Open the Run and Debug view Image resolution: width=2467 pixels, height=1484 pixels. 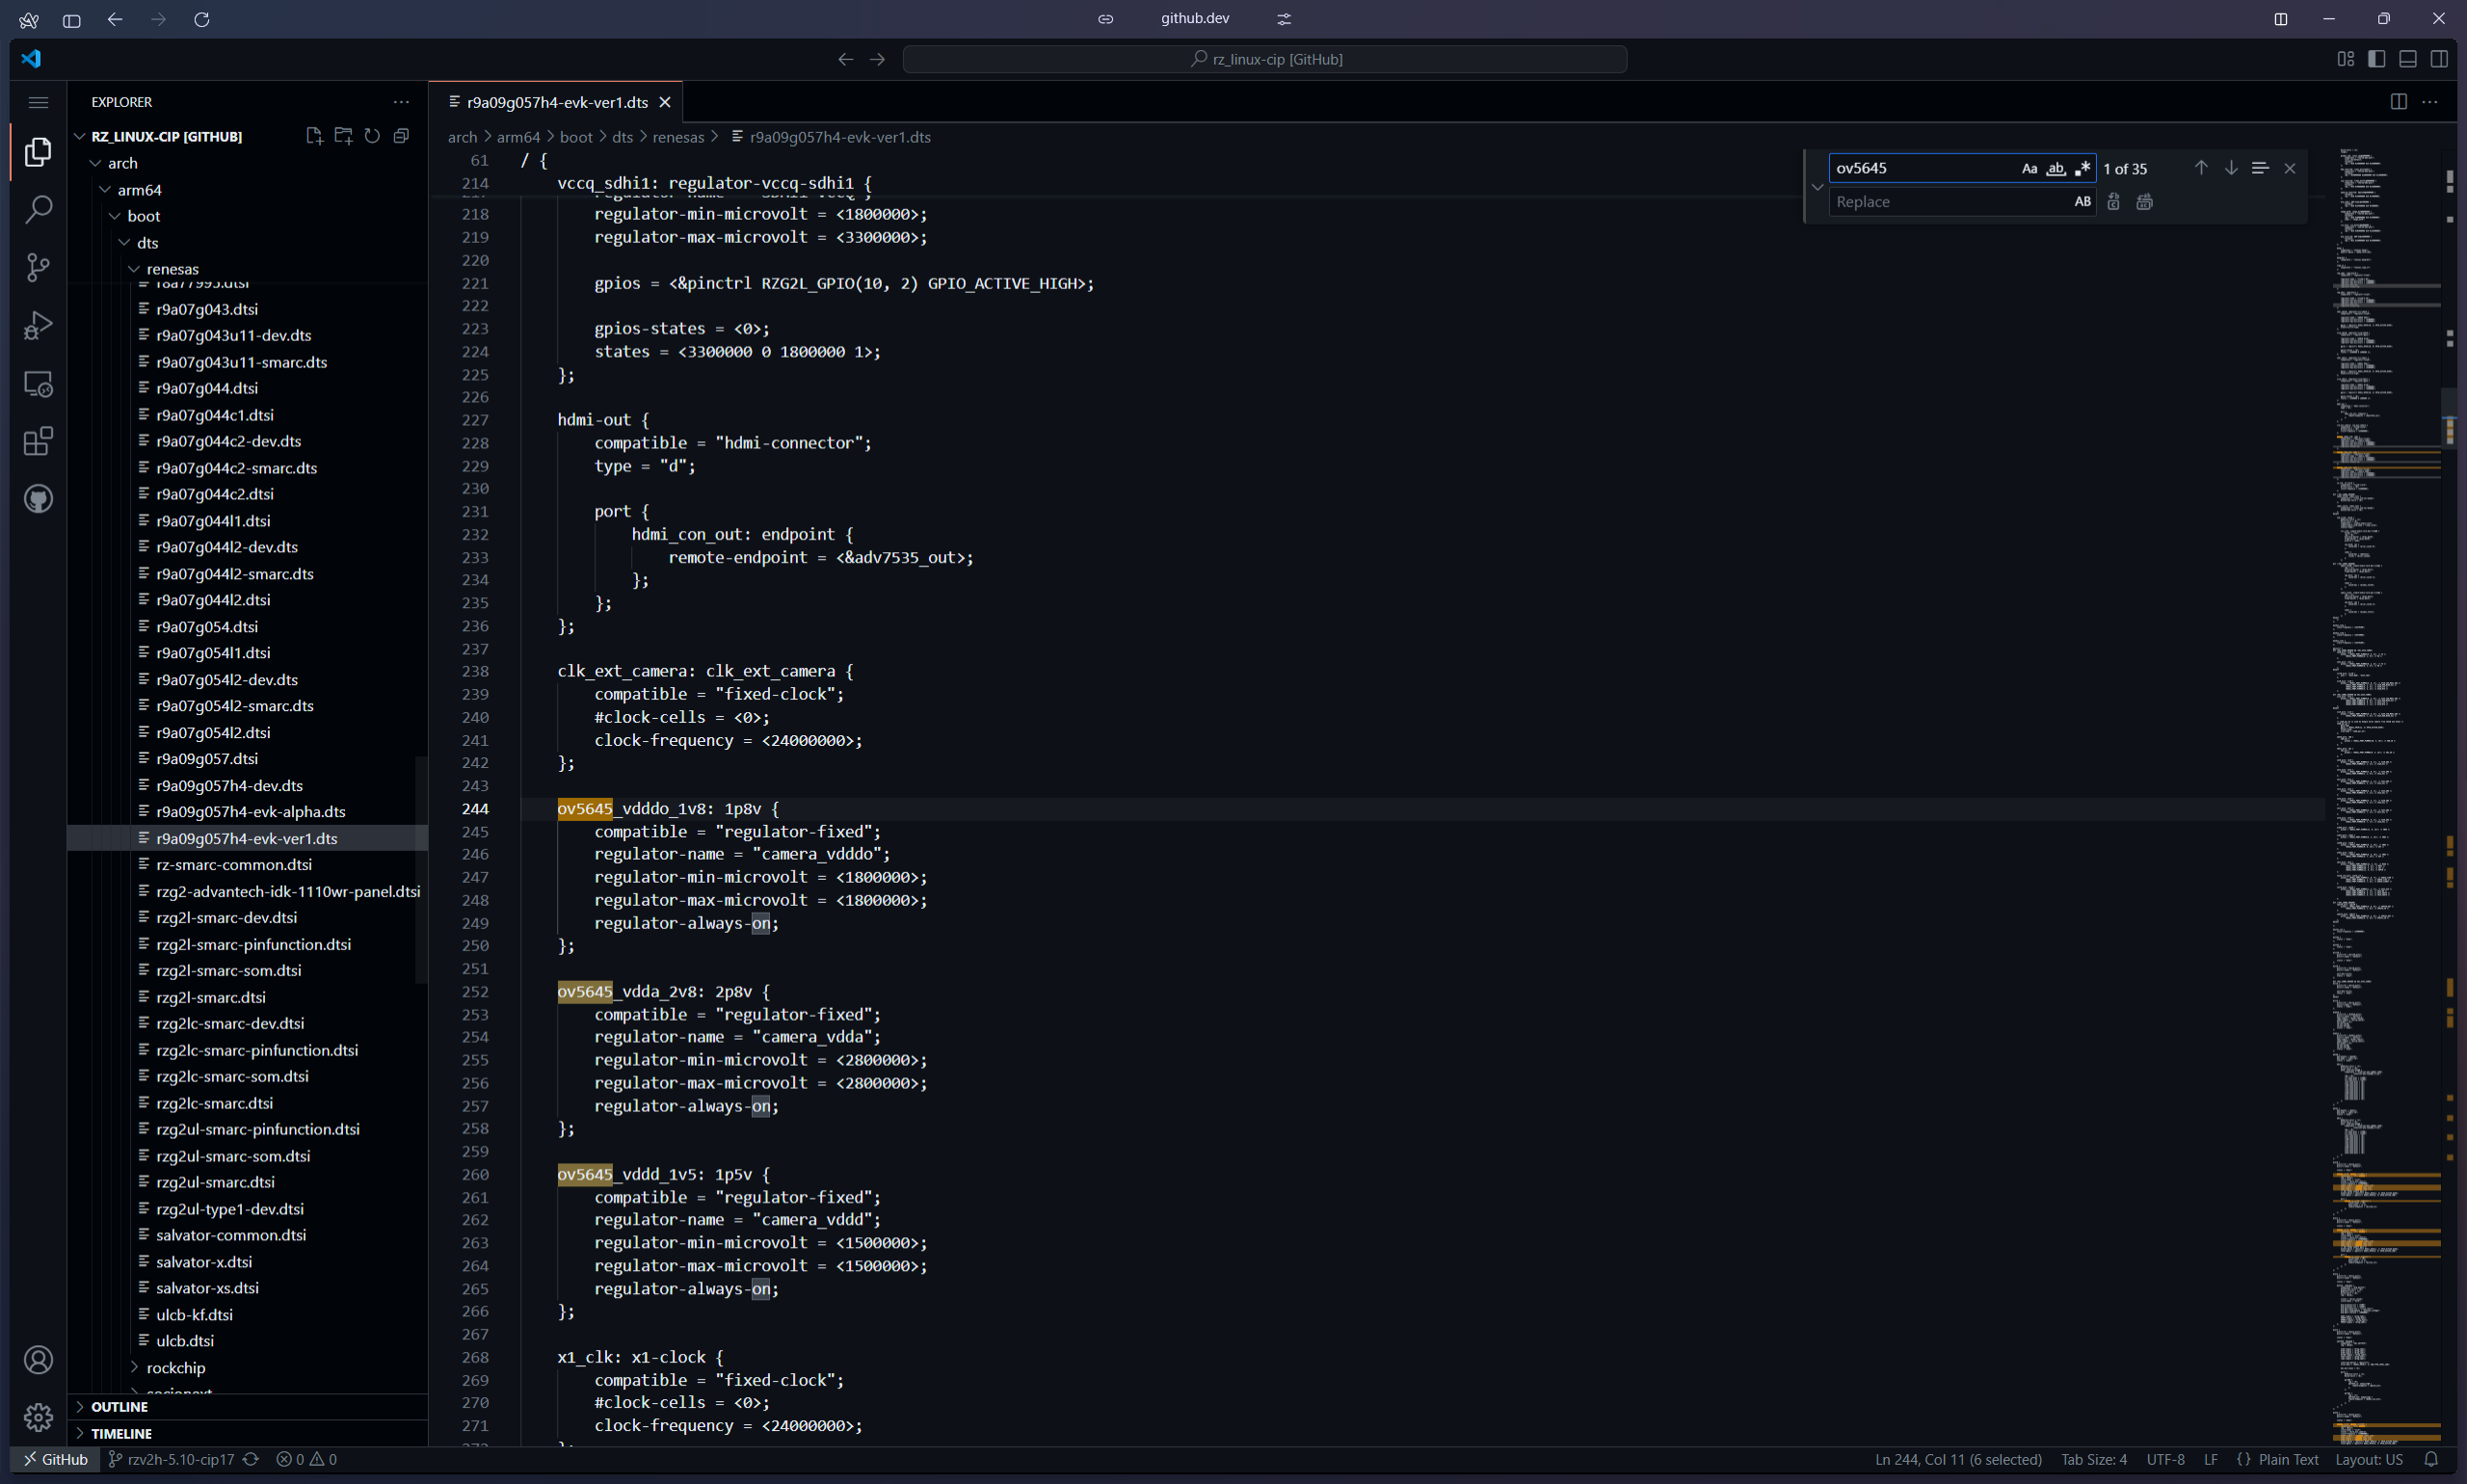point(38,325)
